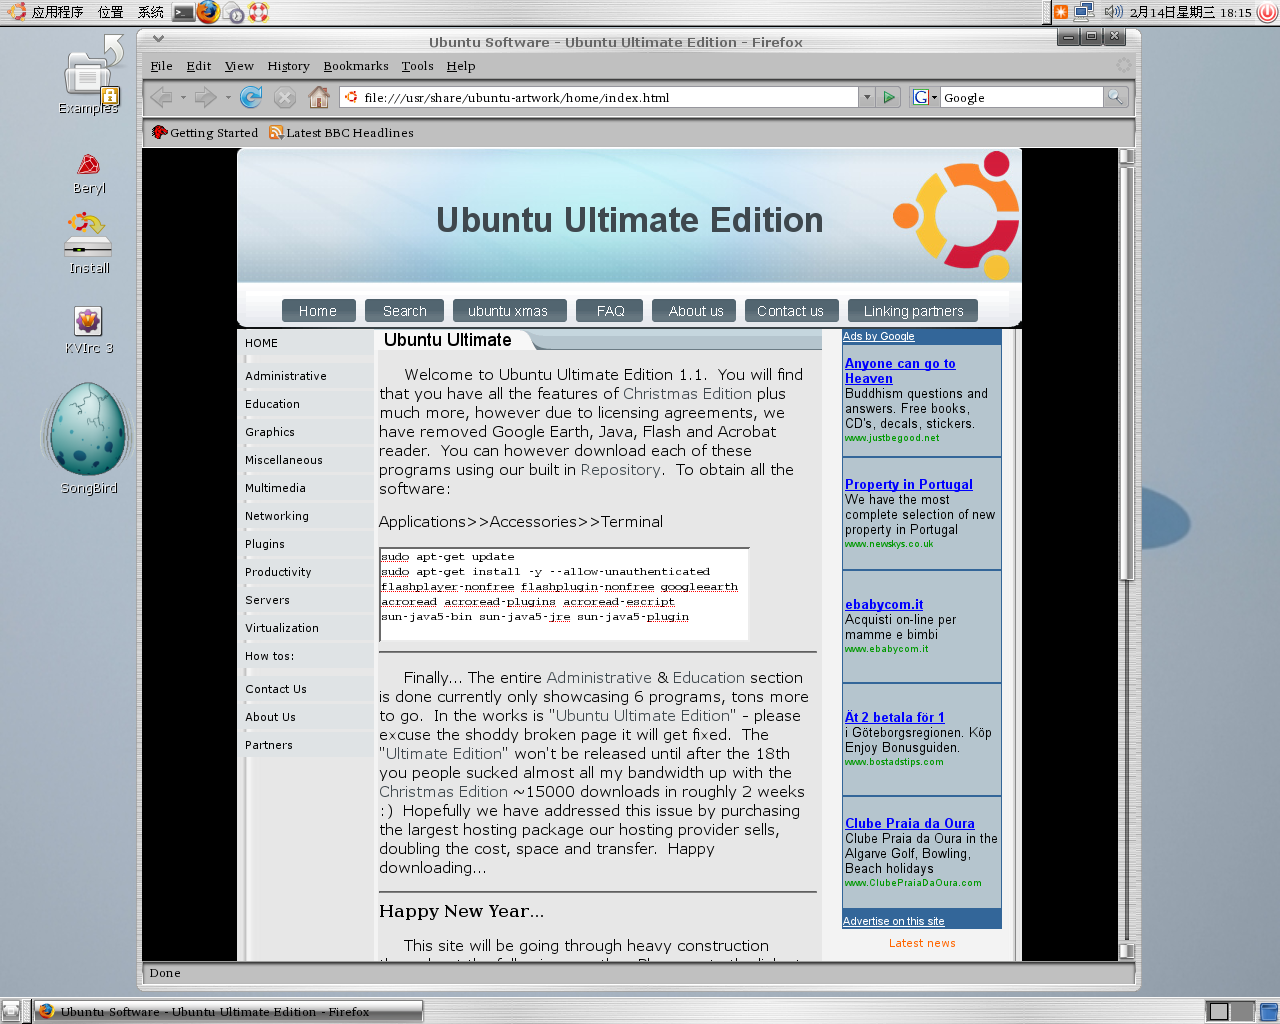Open the lifebuoy Help launcher
1280x1024 pixels.
(x=259, y=12)
